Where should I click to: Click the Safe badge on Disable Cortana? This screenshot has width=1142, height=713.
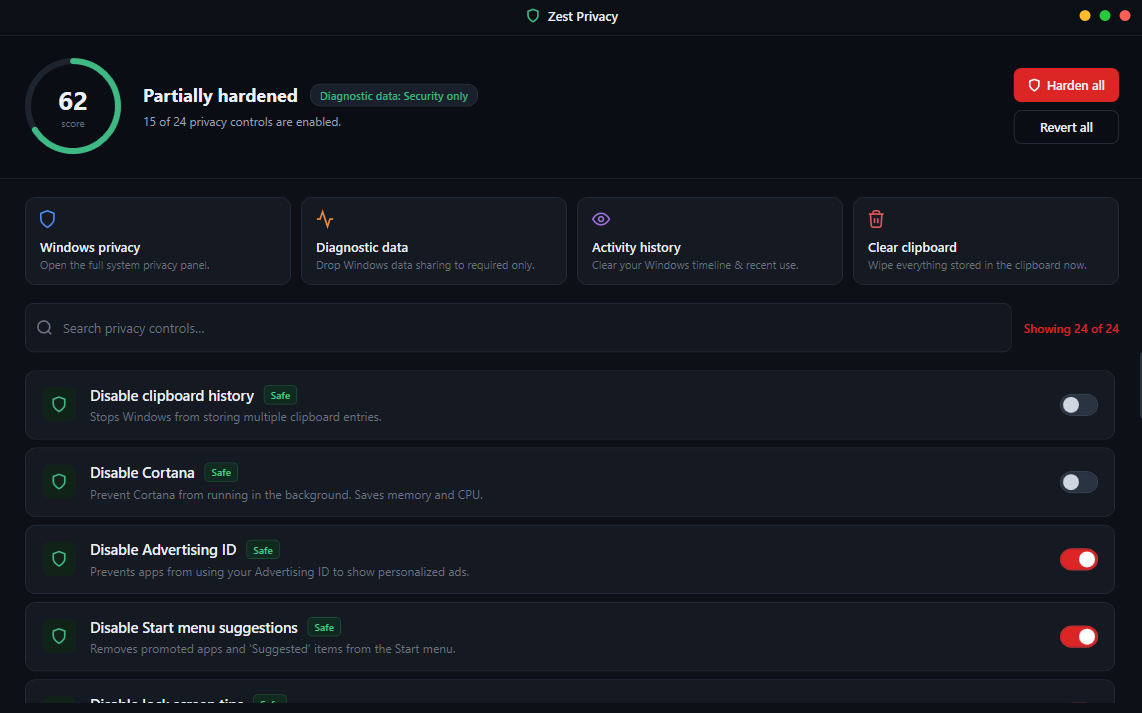[x=221, y=473]
